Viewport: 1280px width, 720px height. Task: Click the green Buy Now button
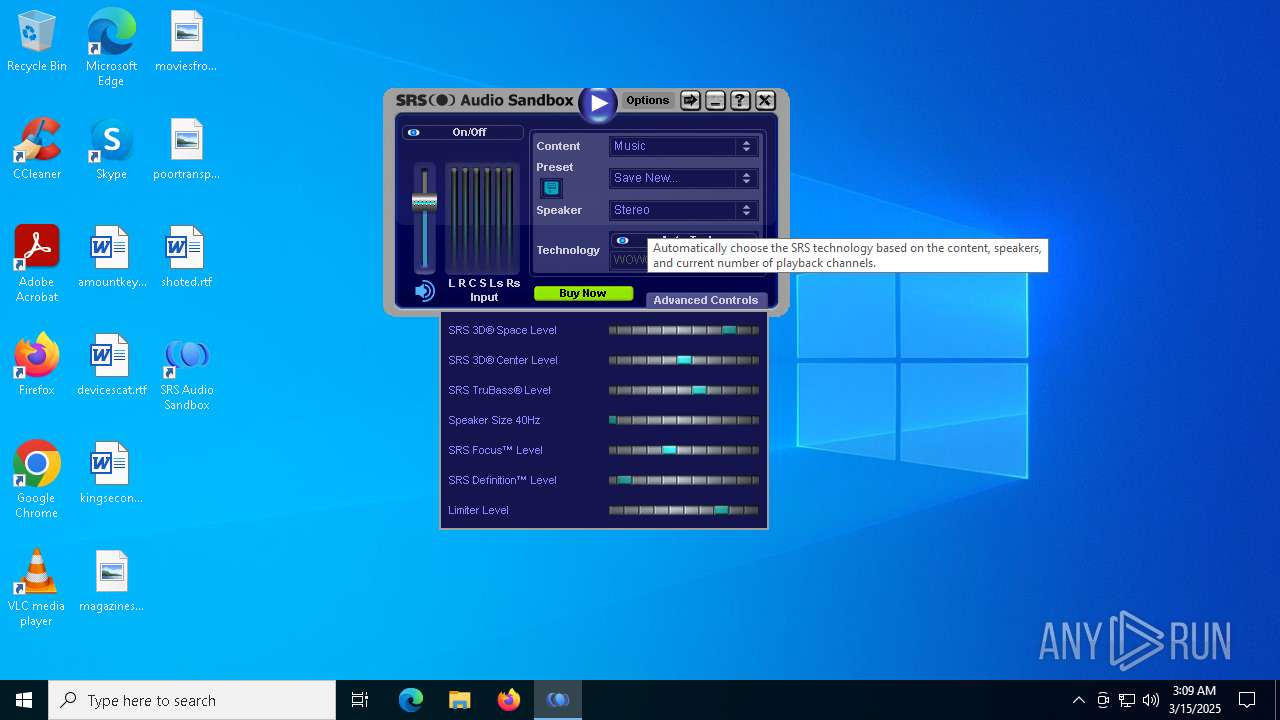583,293
